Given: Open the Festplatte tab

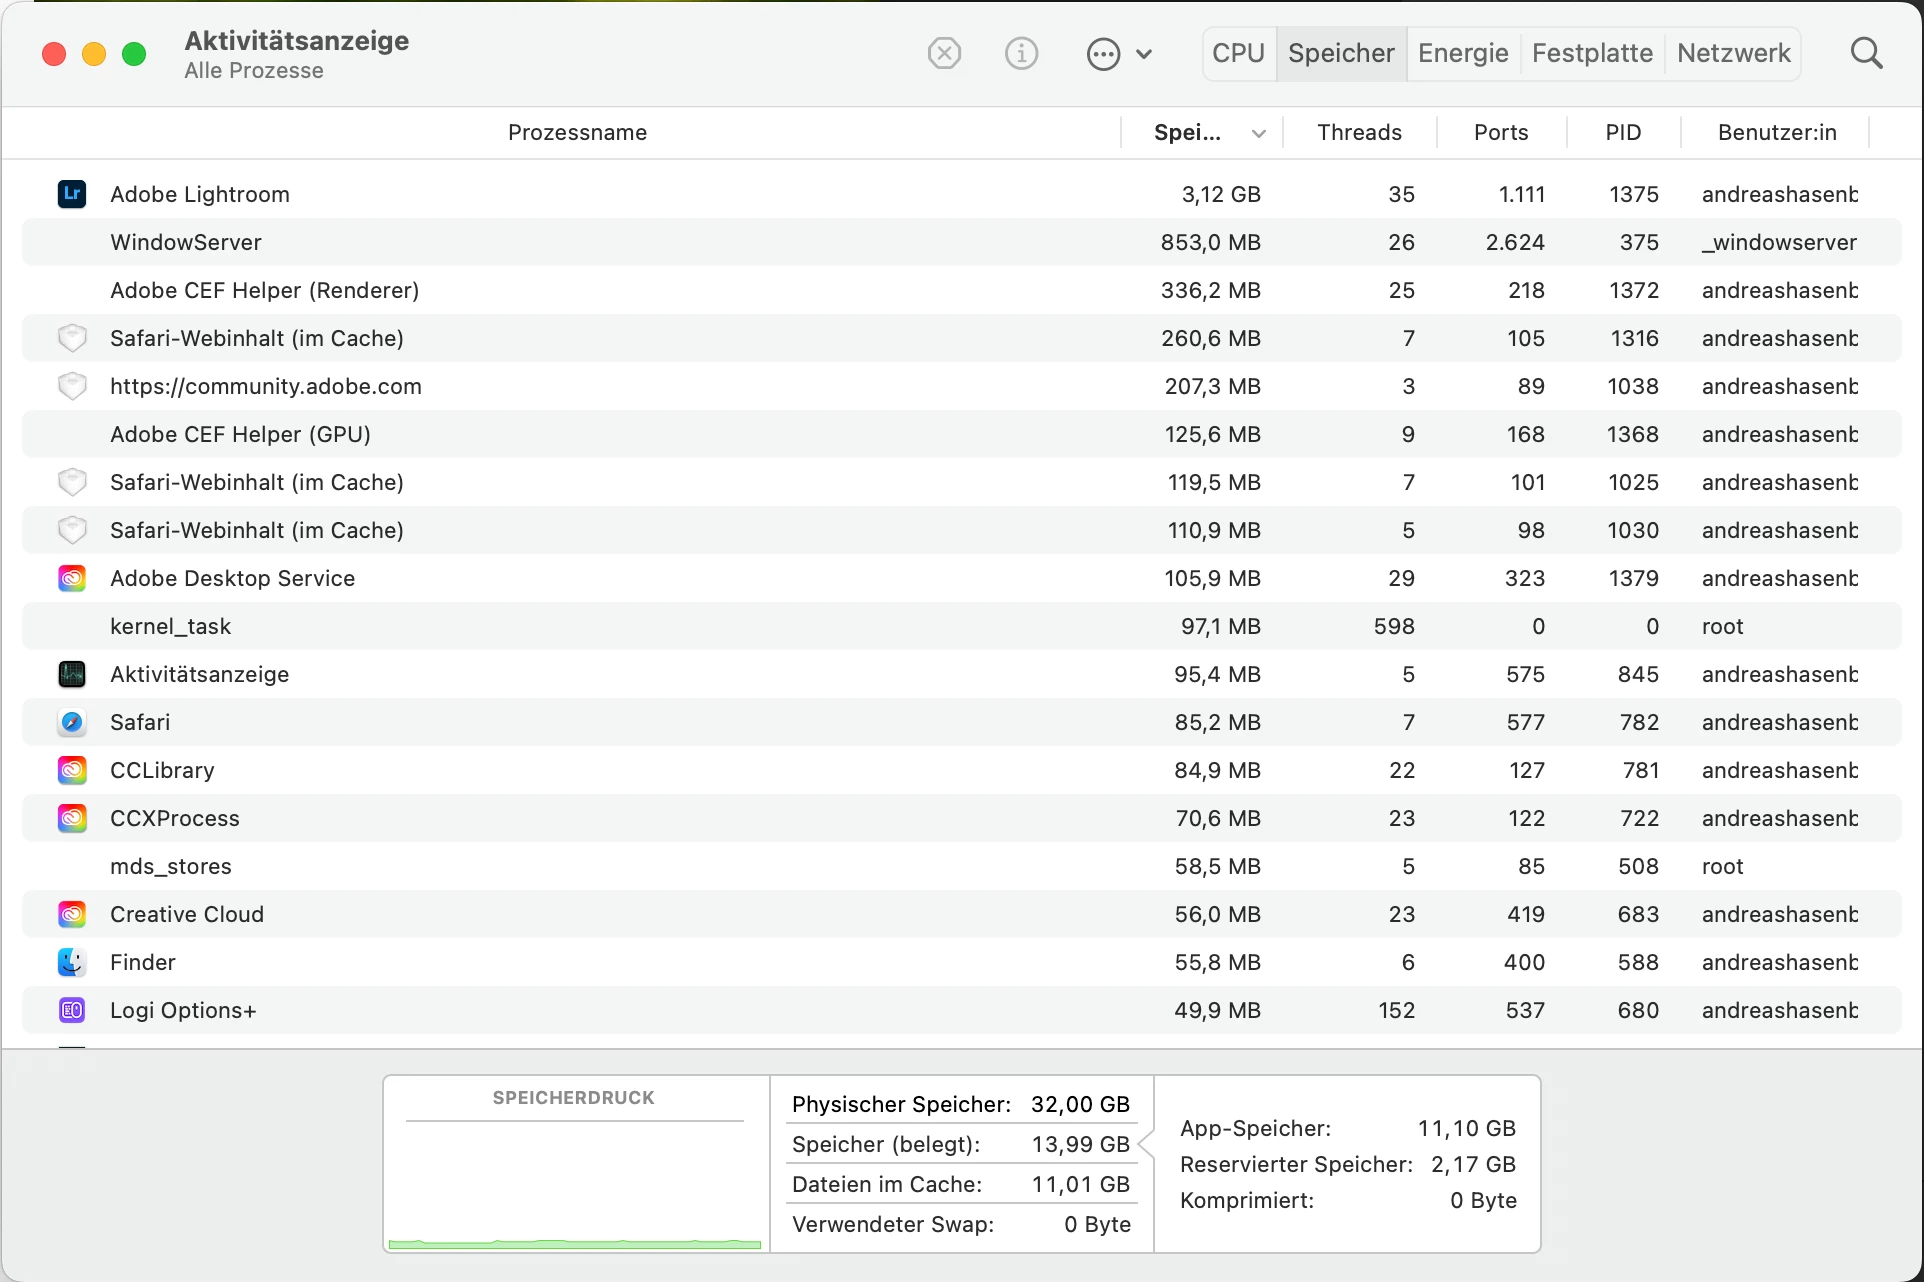Looking at the screenshot, I should click(1591, 53).
